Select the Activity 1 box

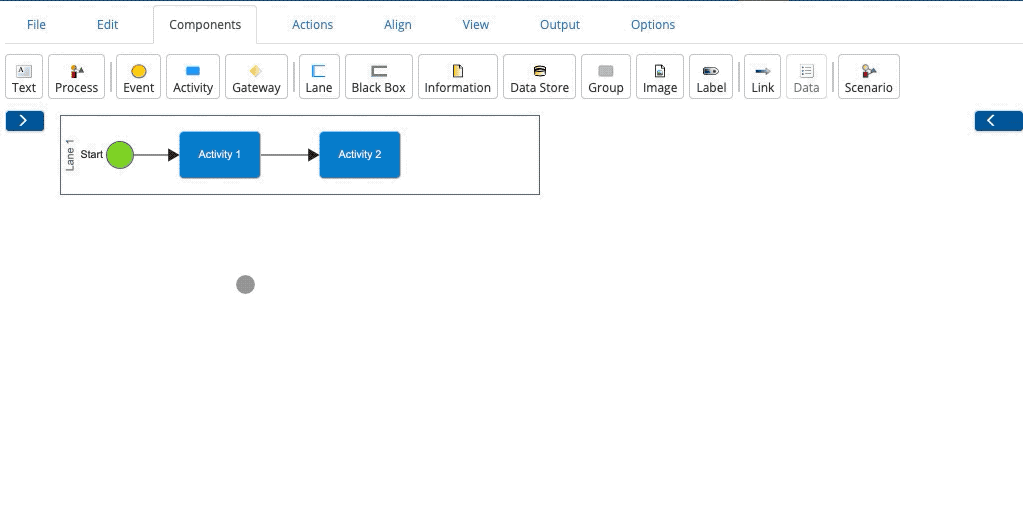click(220, 155)
